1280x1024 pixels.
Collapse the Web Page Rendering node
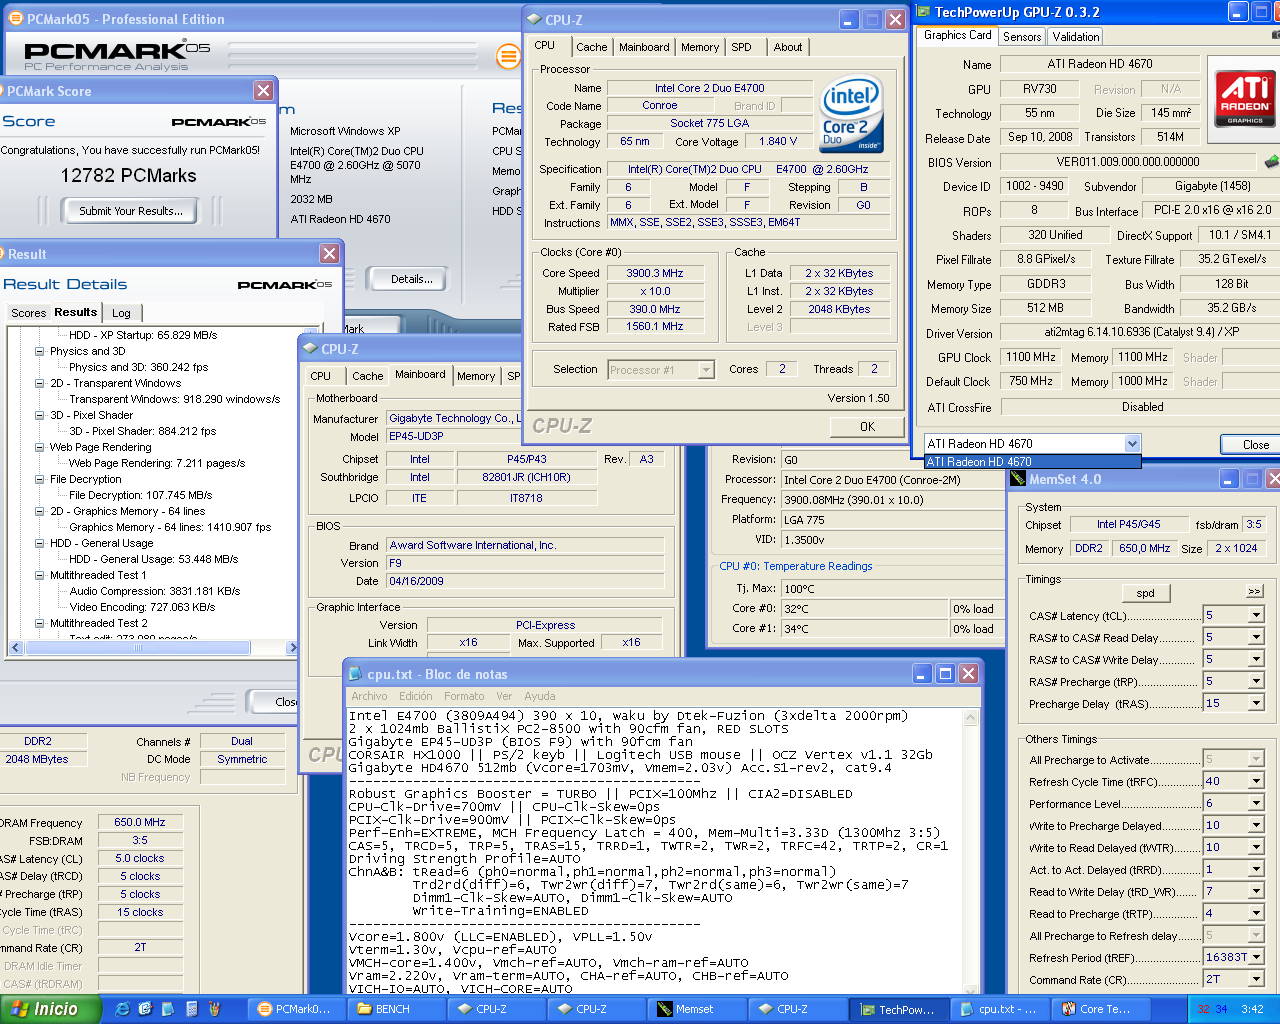point(40,447)
